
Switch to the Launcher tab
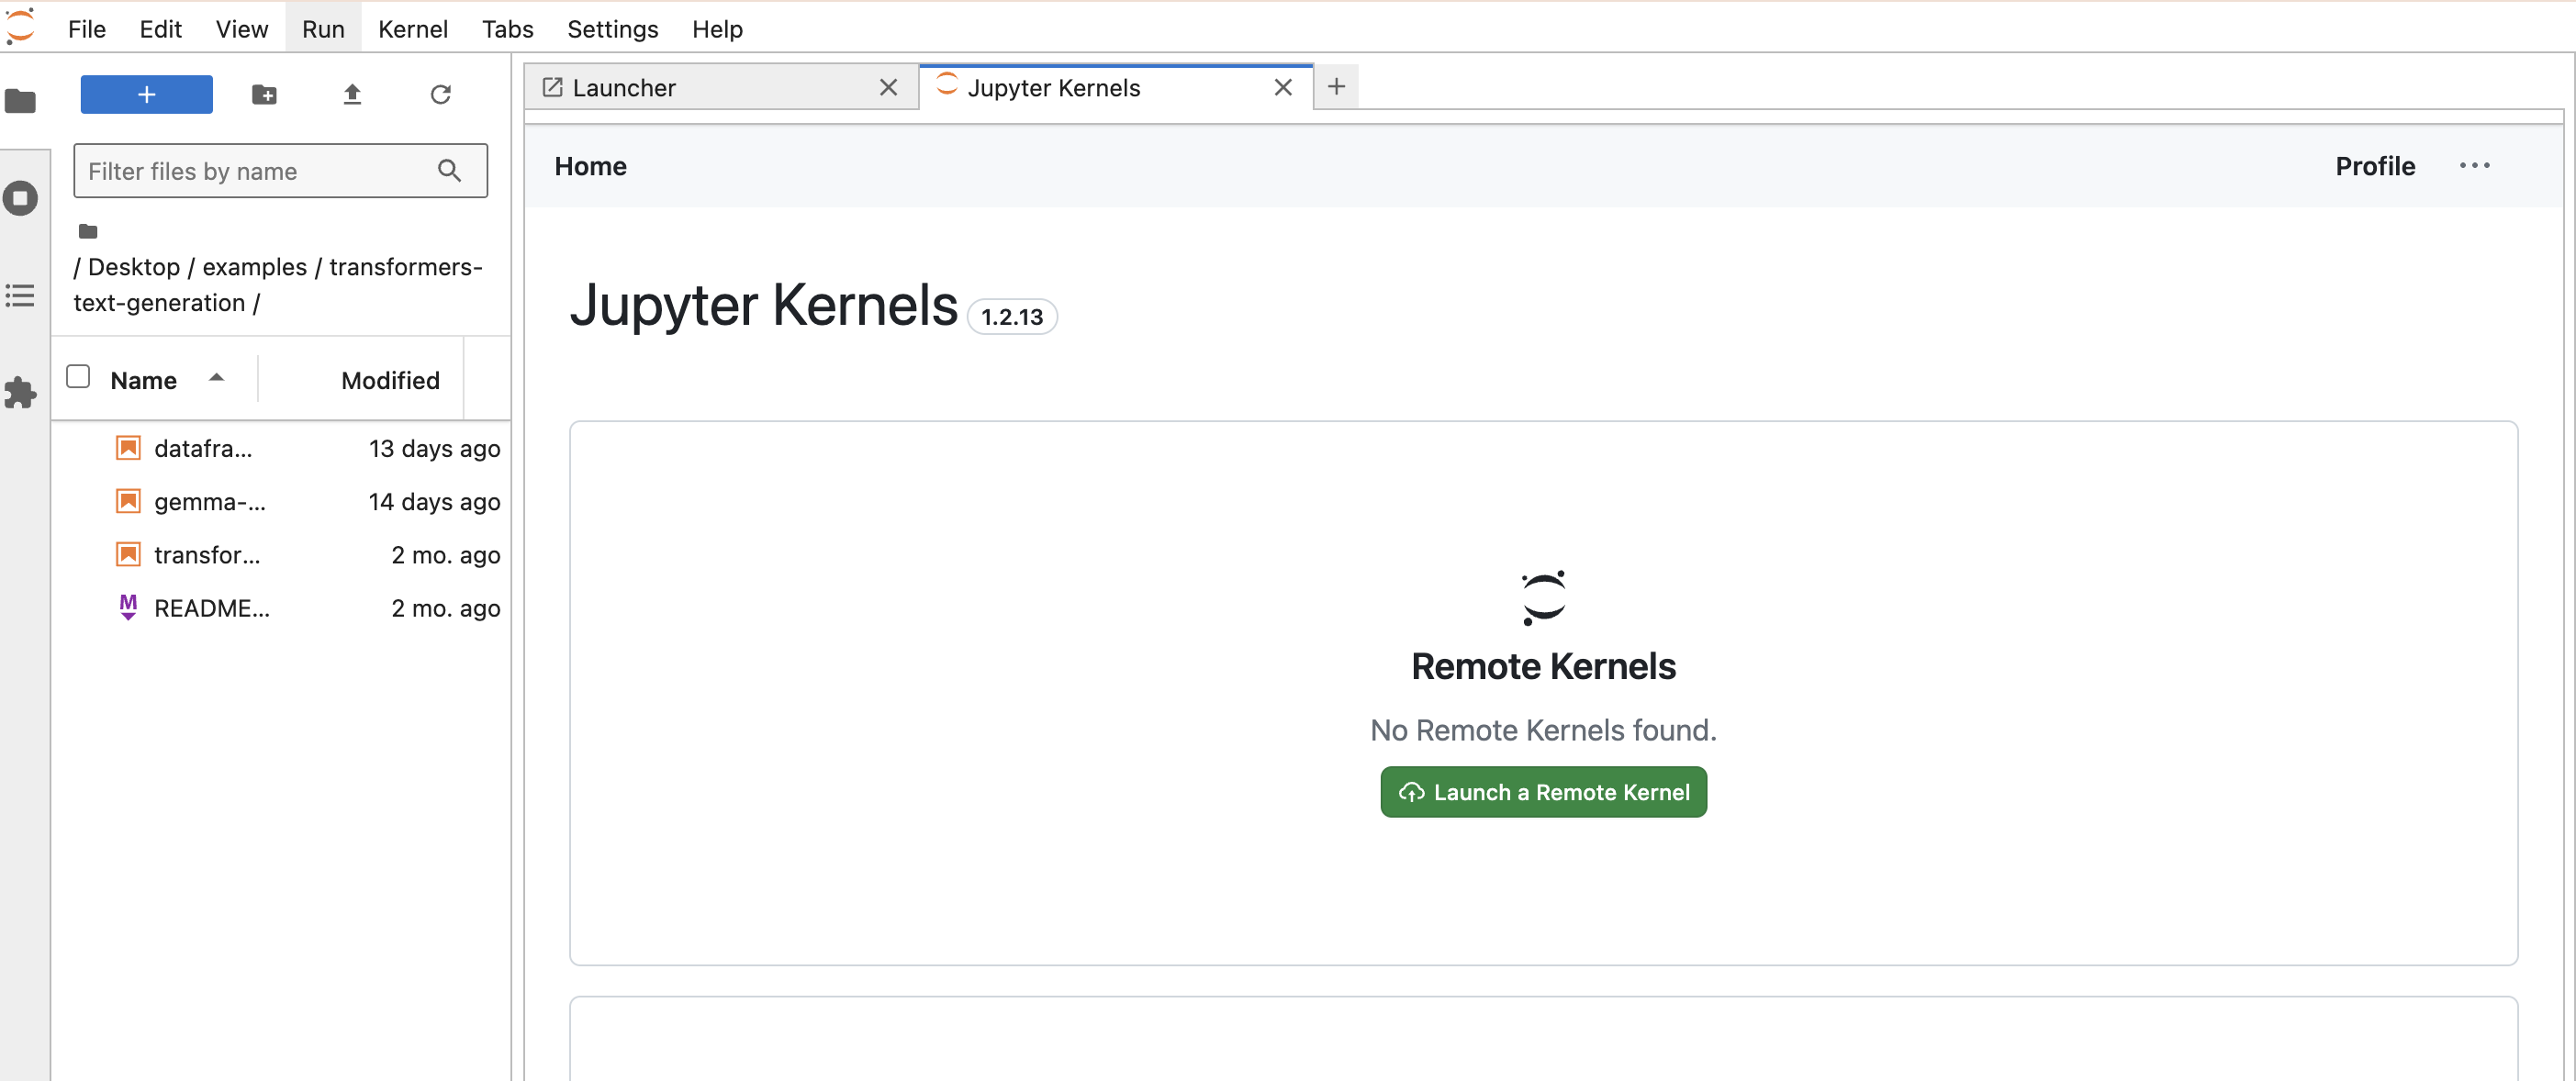click(x=720, y=88)
